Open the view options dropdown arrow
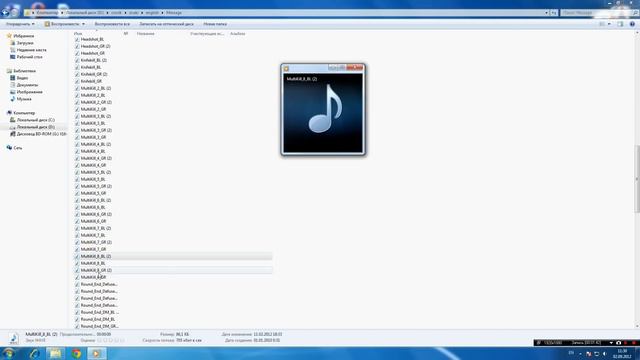640x360 pixels. [x=609, y=24]
